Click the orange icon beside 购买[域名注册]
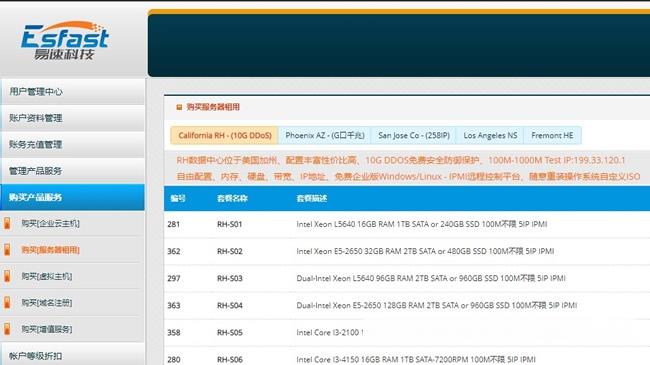The width and height of the screenshot is (650, 365). (7, 303)
